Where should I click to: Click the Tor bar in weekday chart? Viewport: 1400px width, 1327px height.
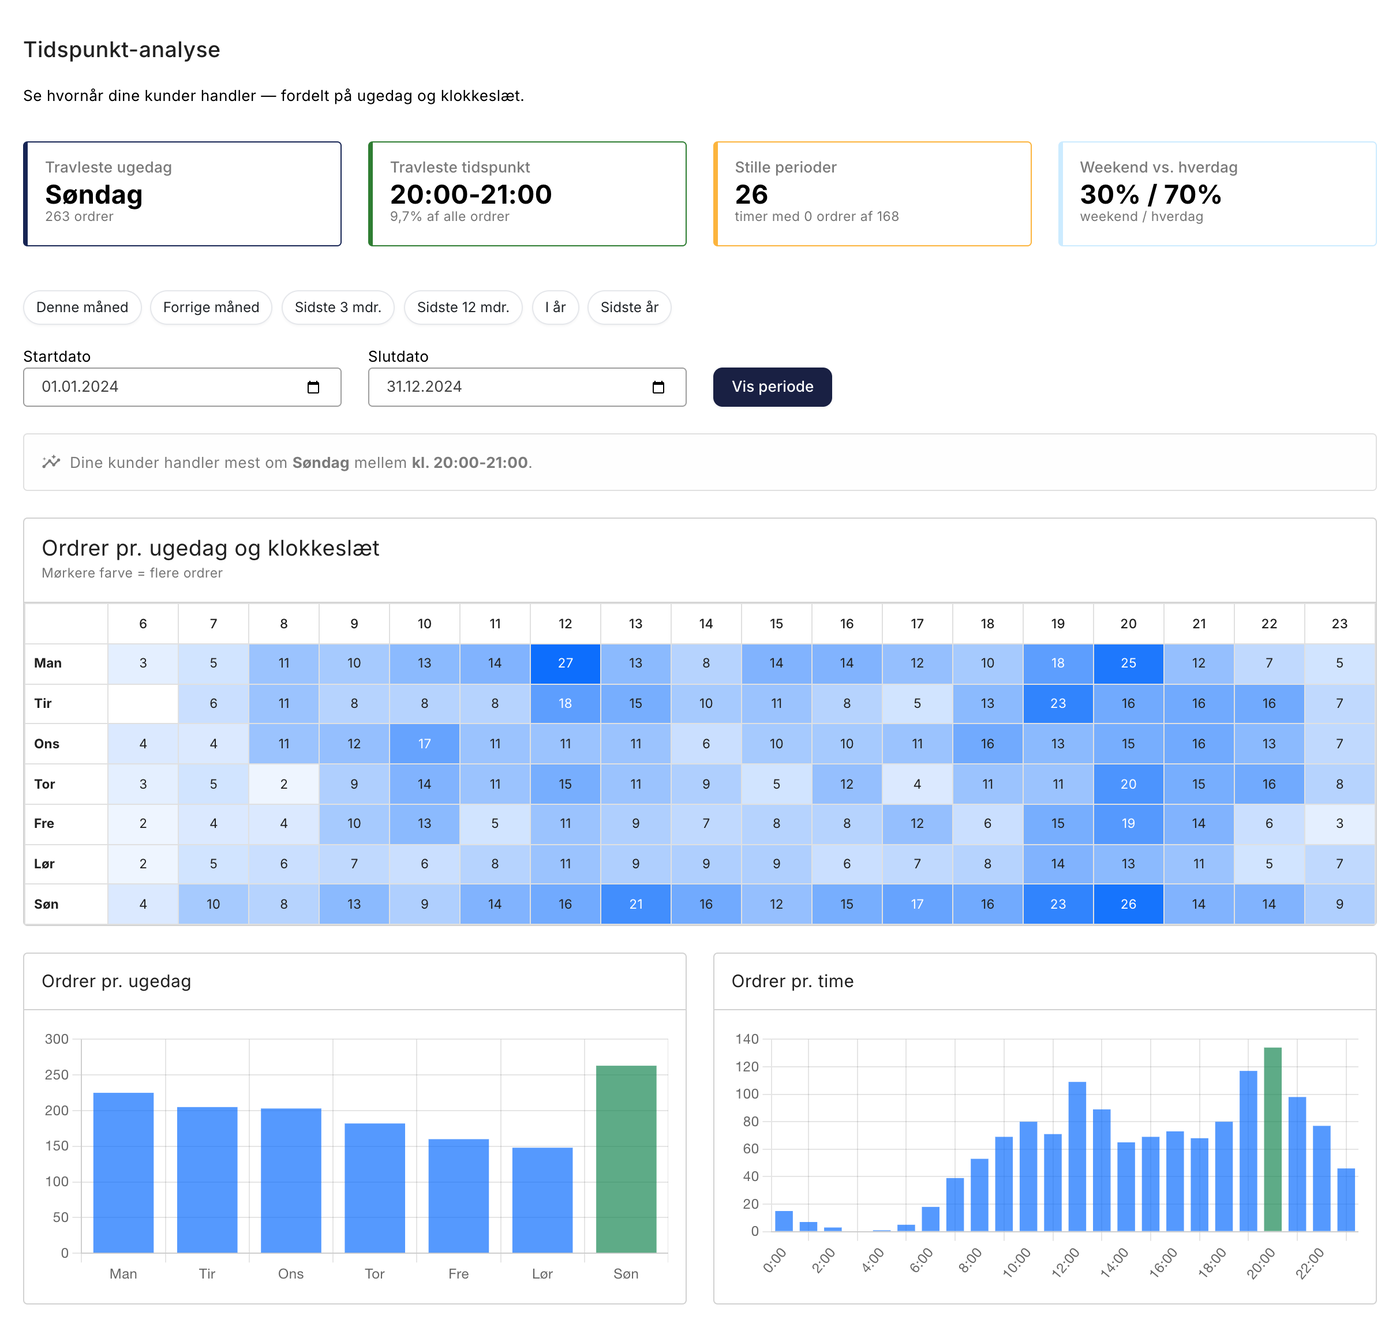[x=375, y=1188]
